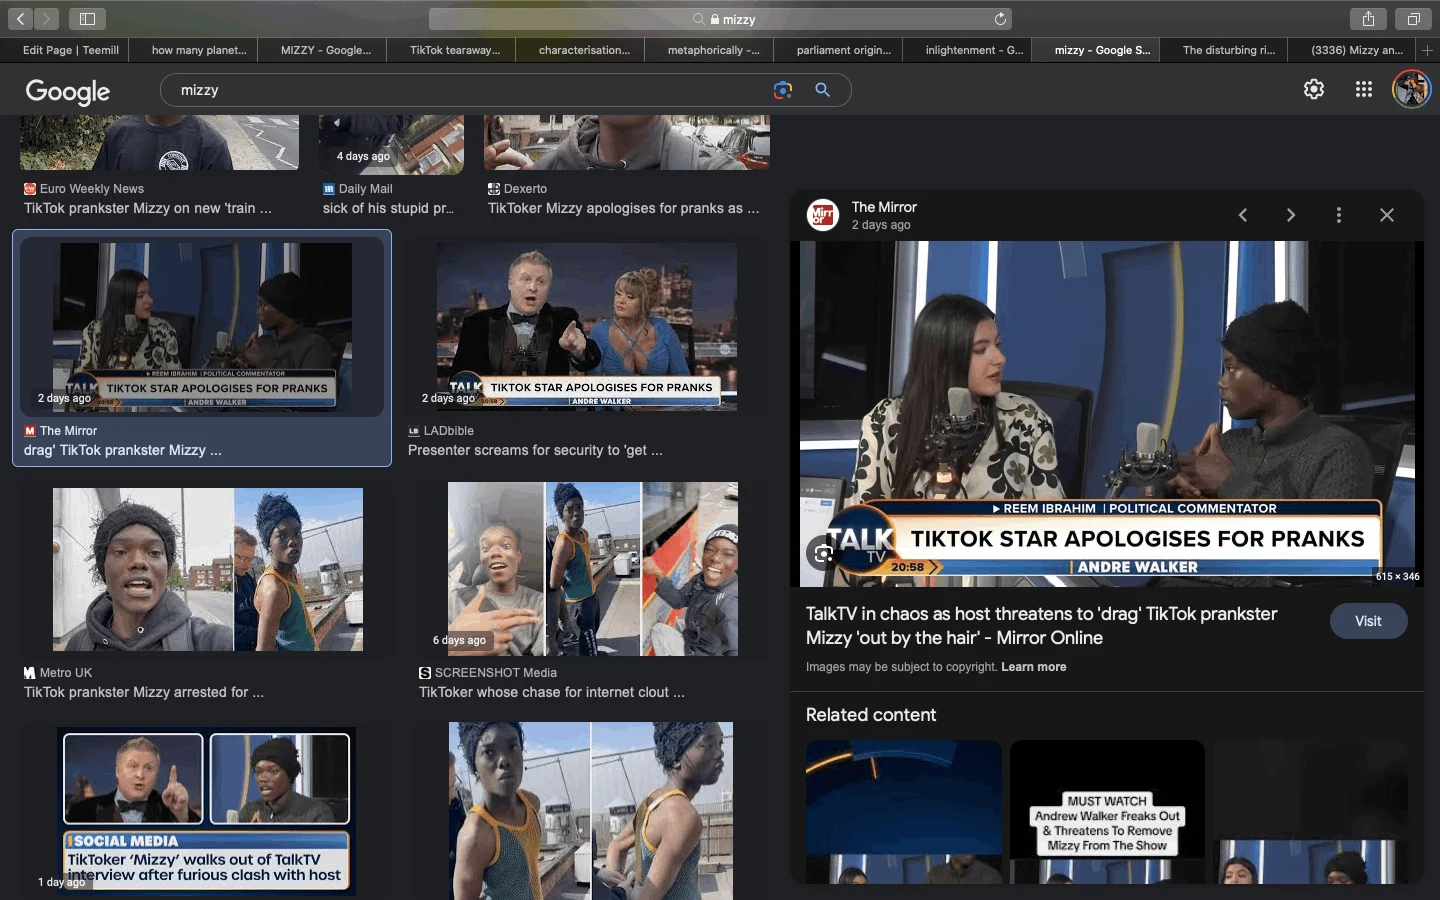This screenshot has width=1440, height=900.
Task: Open LADbible presenter screams thumbnail
Action: 587,327
